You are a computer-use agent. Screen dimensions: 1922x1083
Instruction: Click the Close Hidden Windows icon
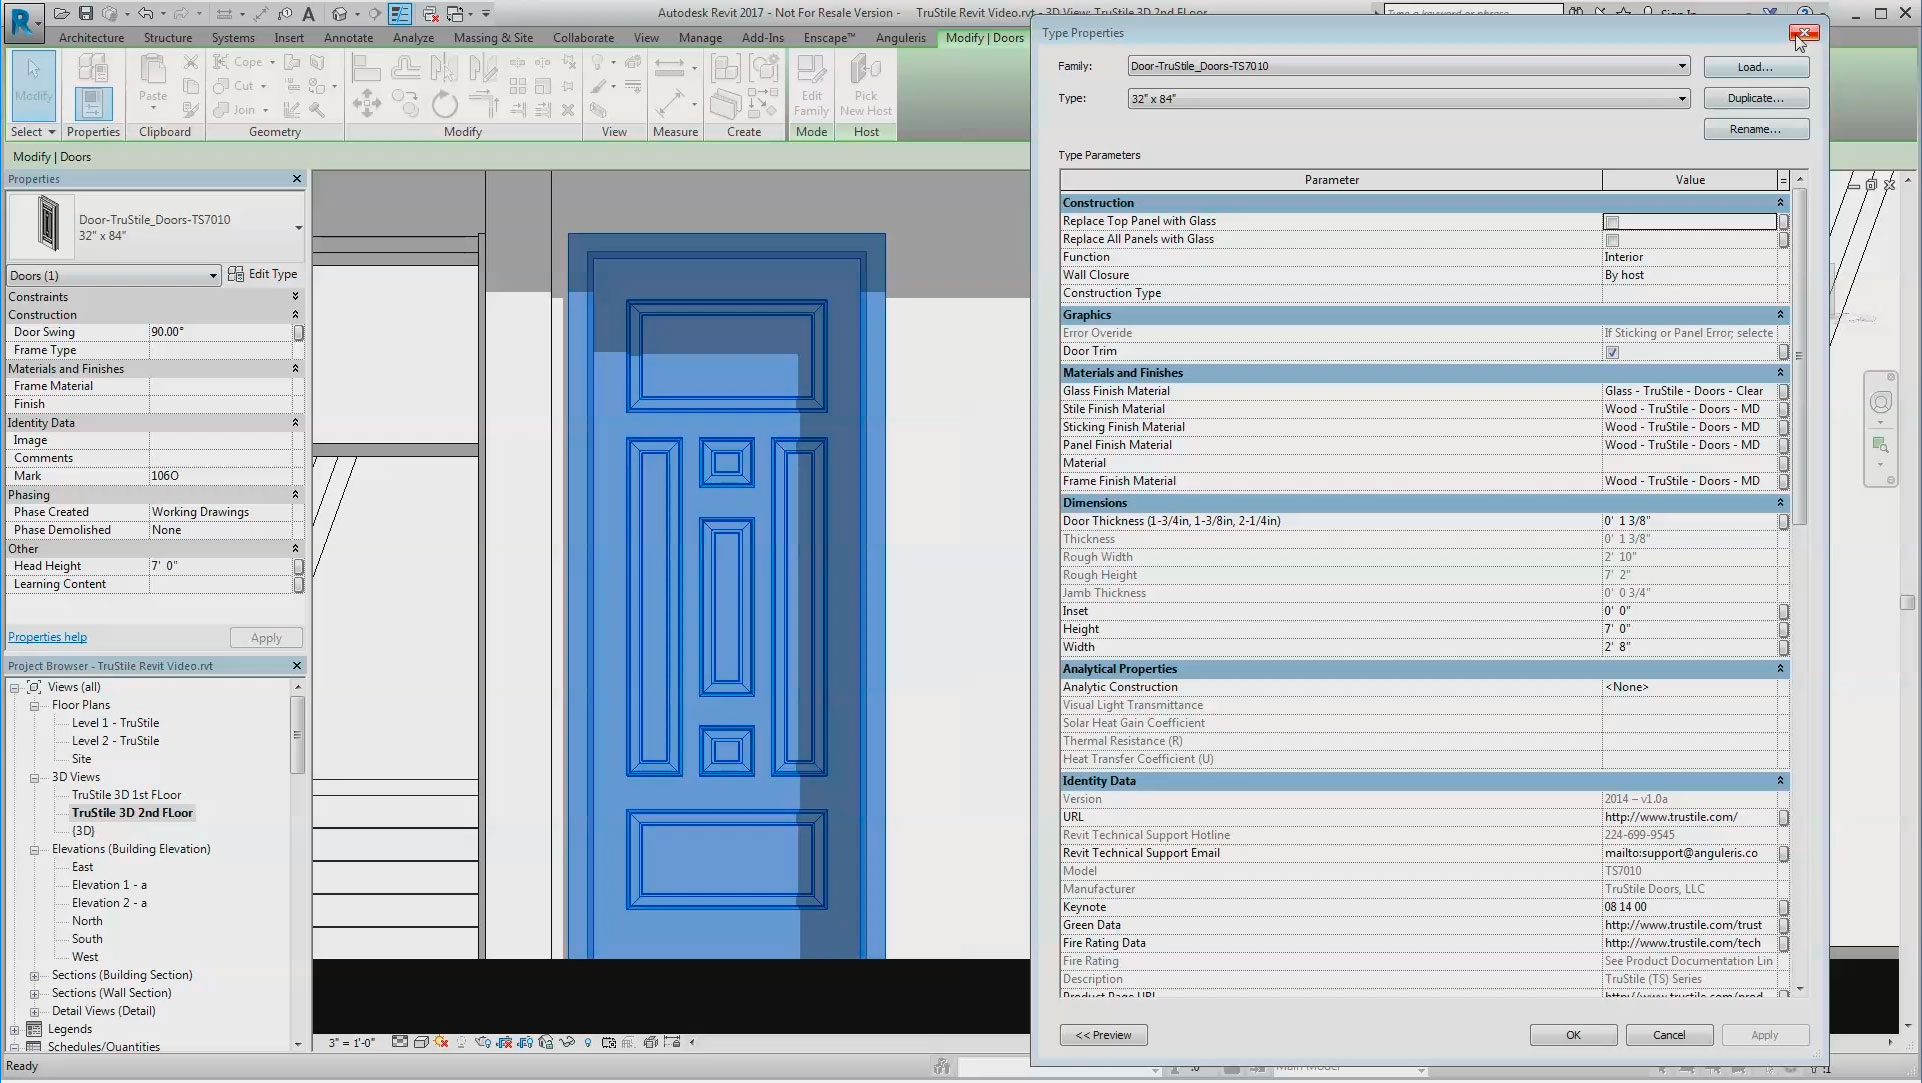pos(430,14)
